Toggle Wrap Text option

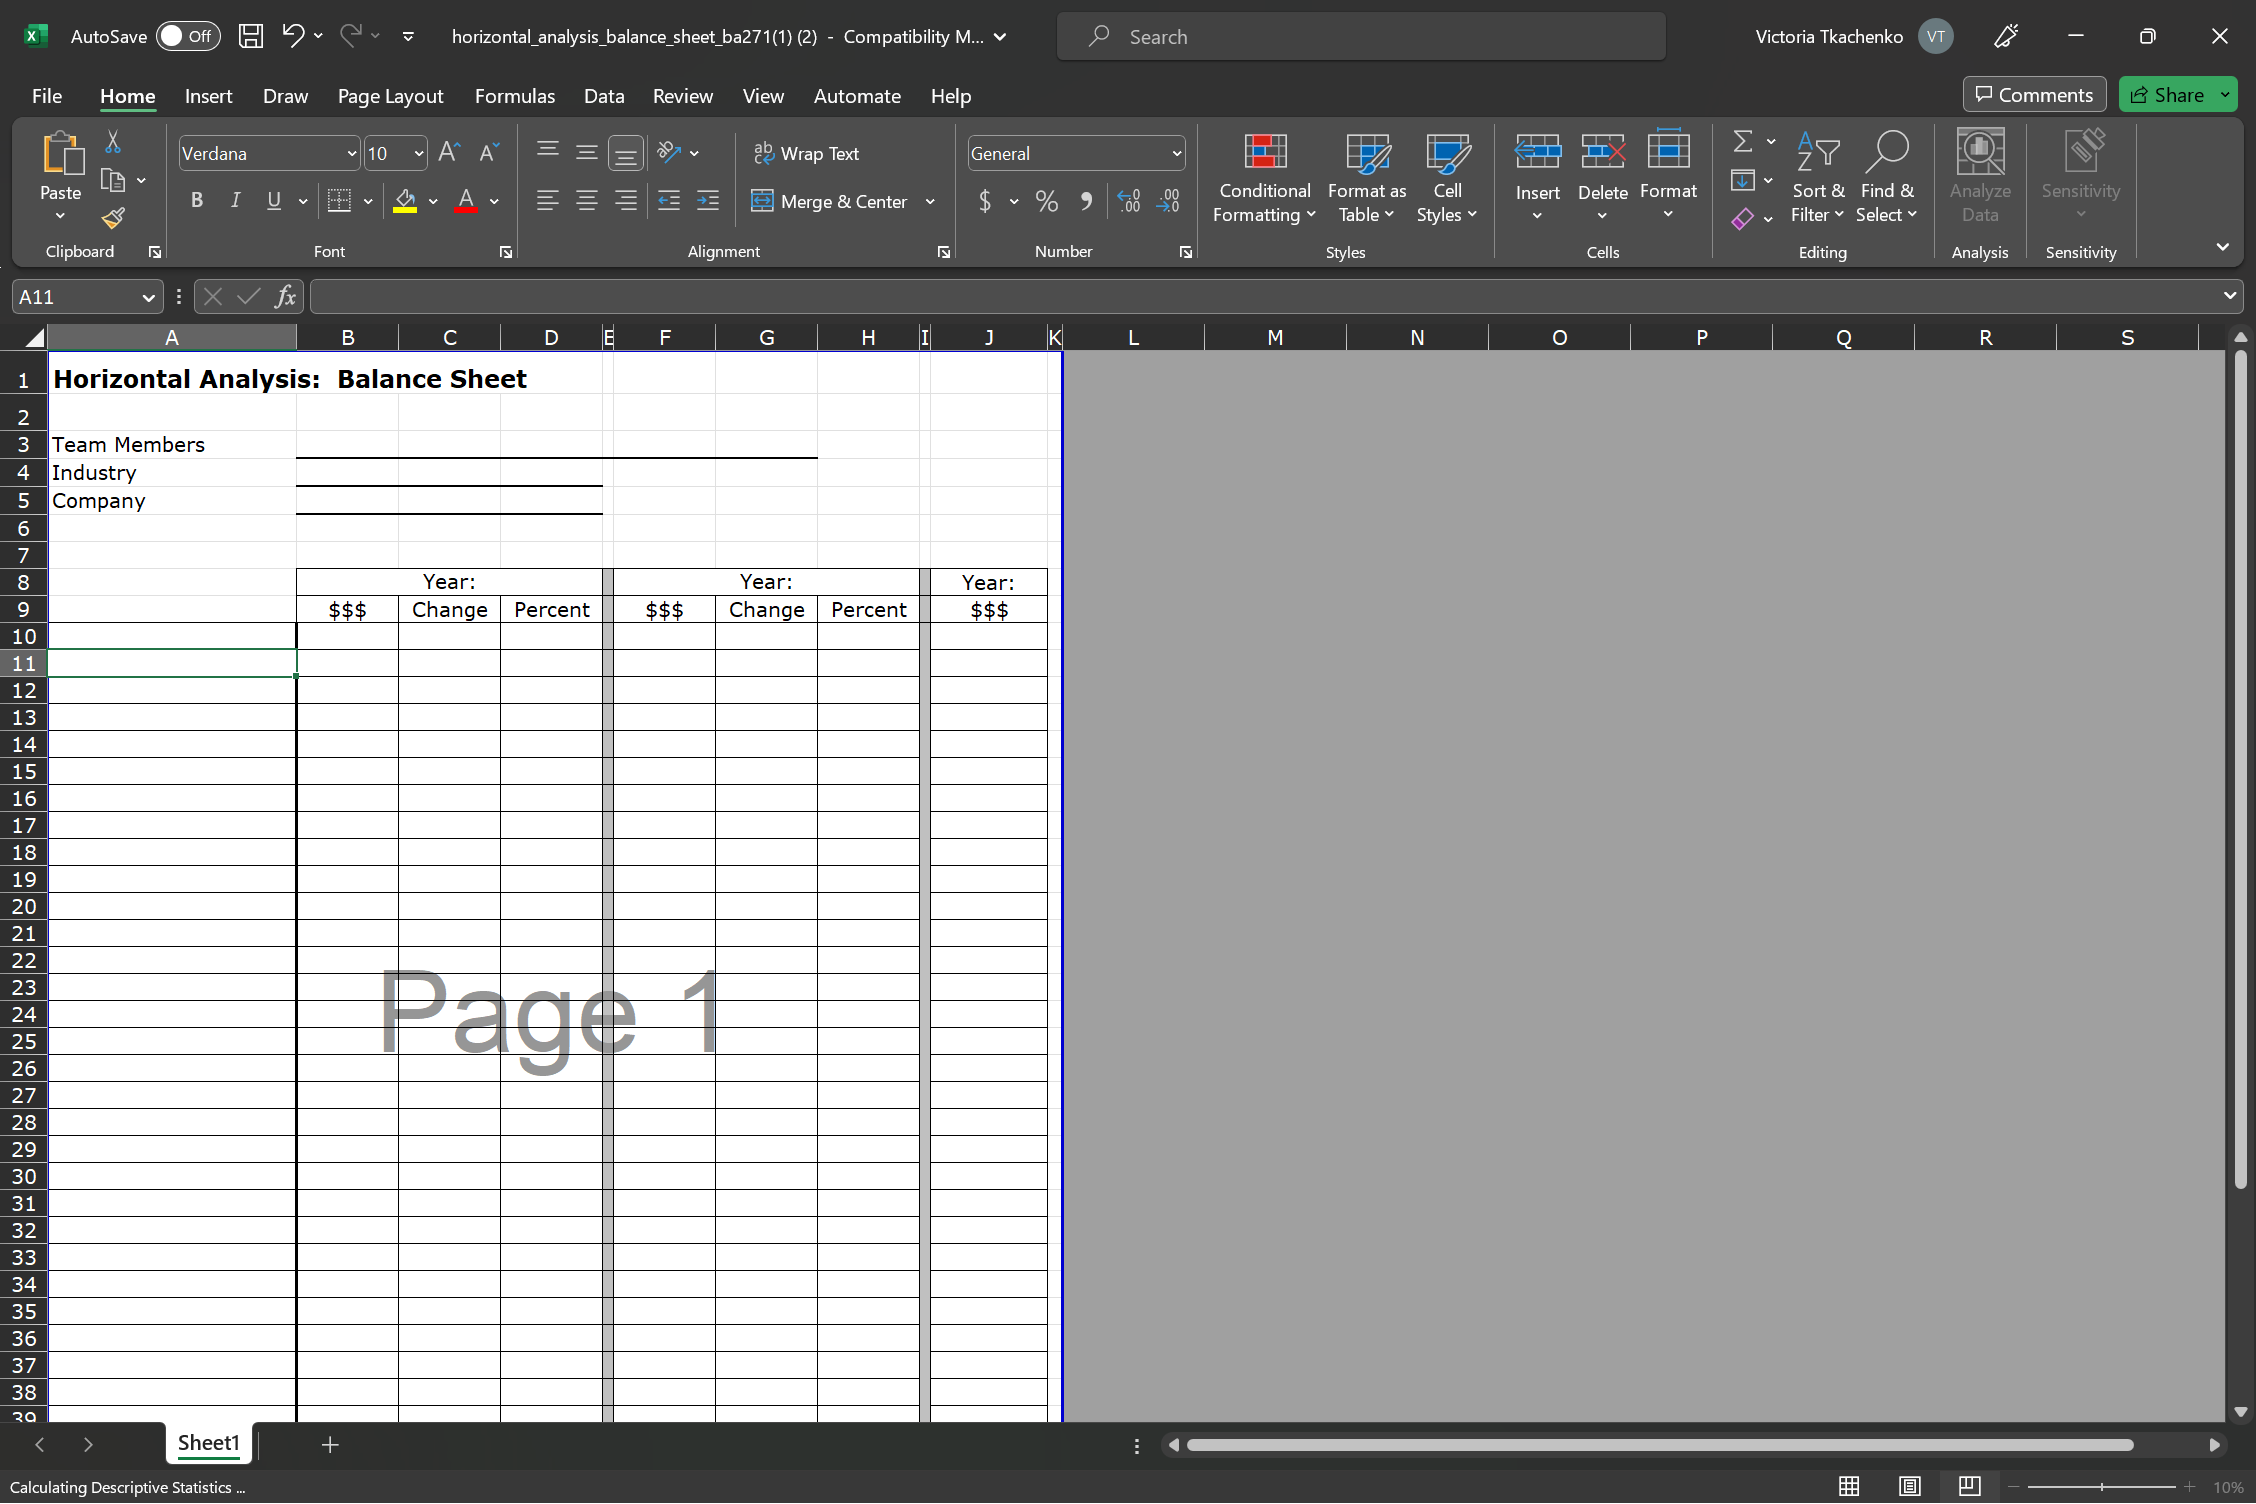click(806, 153)
